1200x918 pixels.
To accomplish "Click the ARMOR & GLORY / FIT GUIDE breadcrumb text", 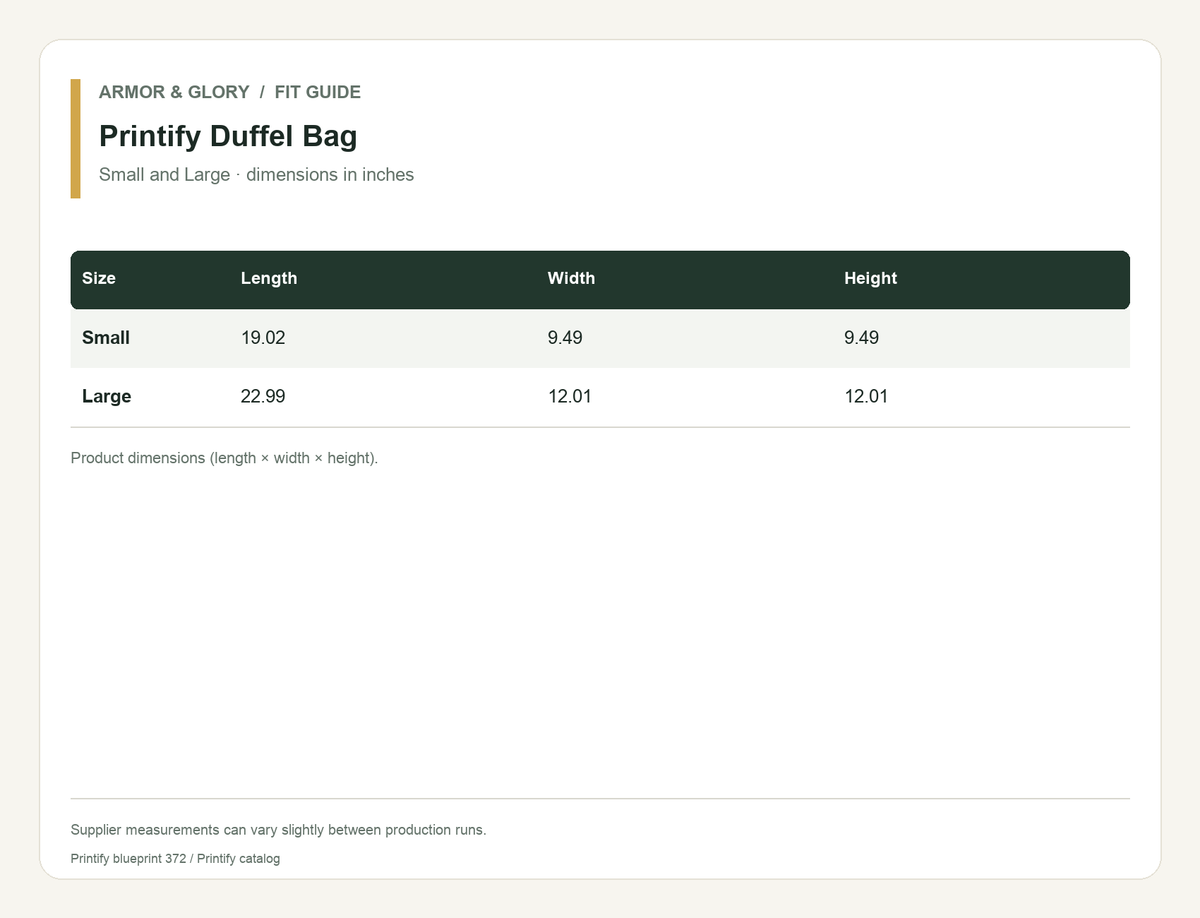I will pos(230,92).
